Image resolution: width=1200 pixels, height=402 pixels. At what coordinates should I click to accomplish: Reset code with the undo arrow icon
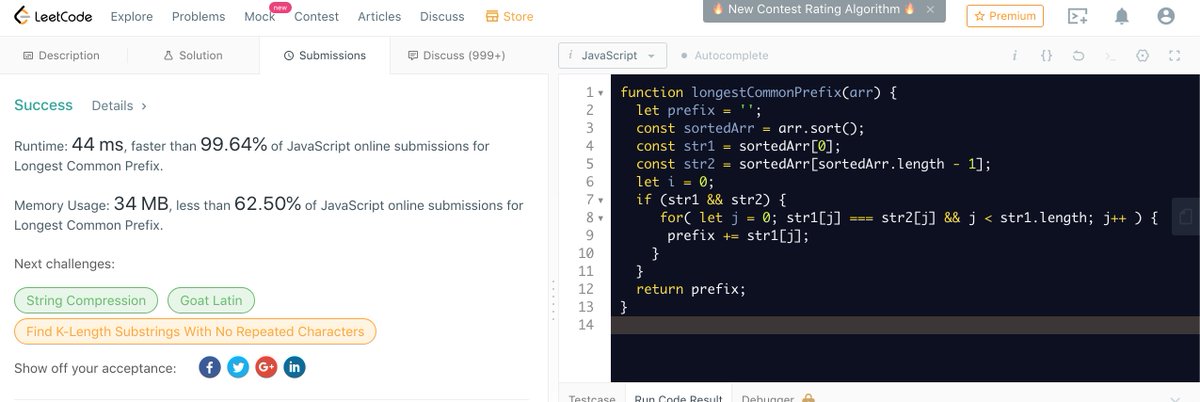pos(1078,56)
